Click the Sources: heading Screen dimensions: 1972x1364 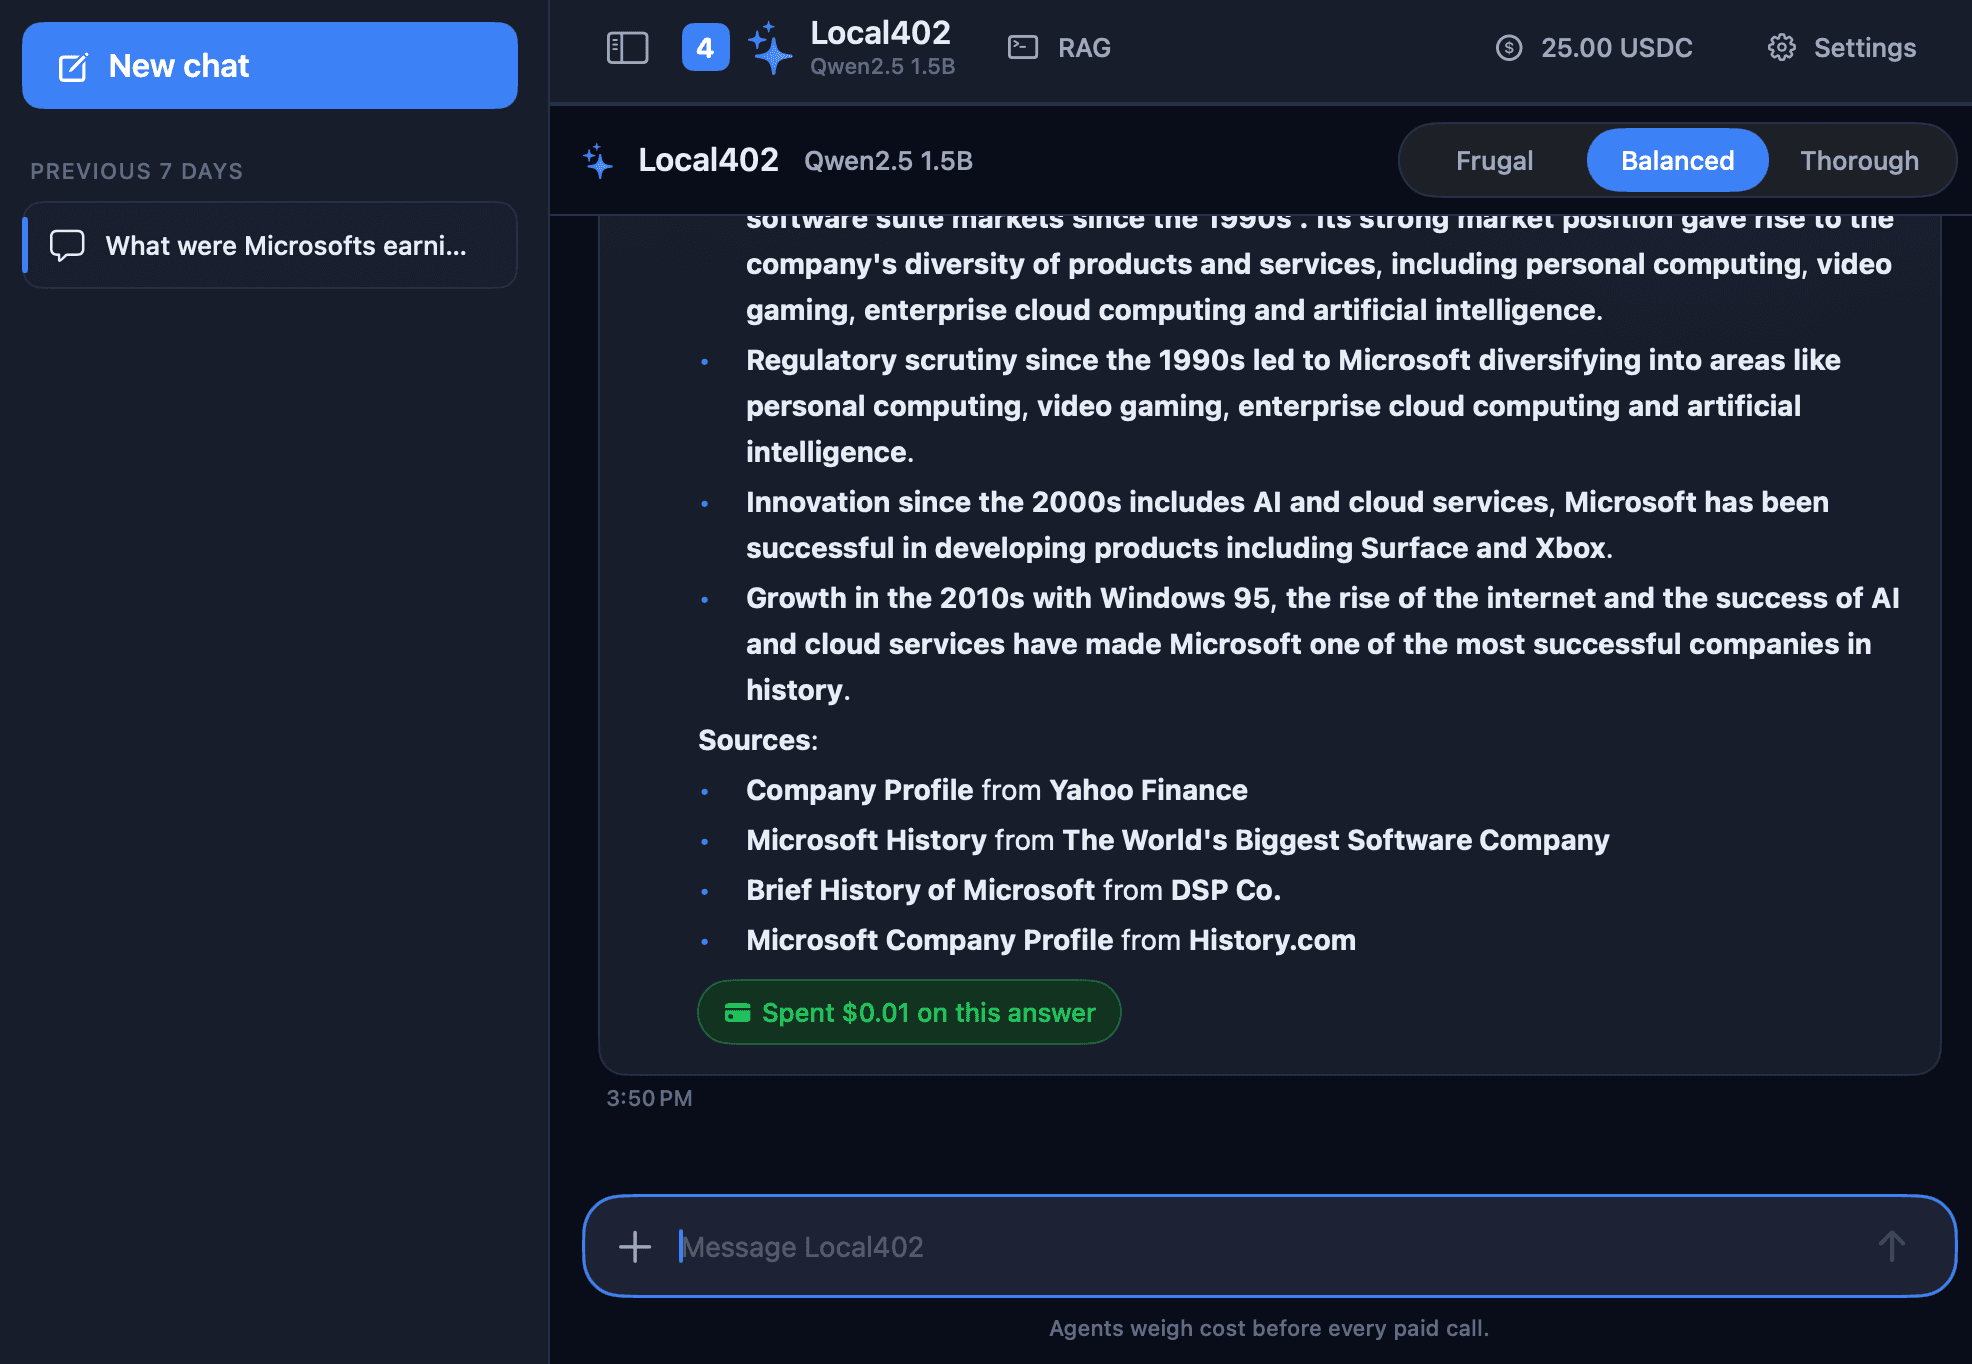coord(757,740)
